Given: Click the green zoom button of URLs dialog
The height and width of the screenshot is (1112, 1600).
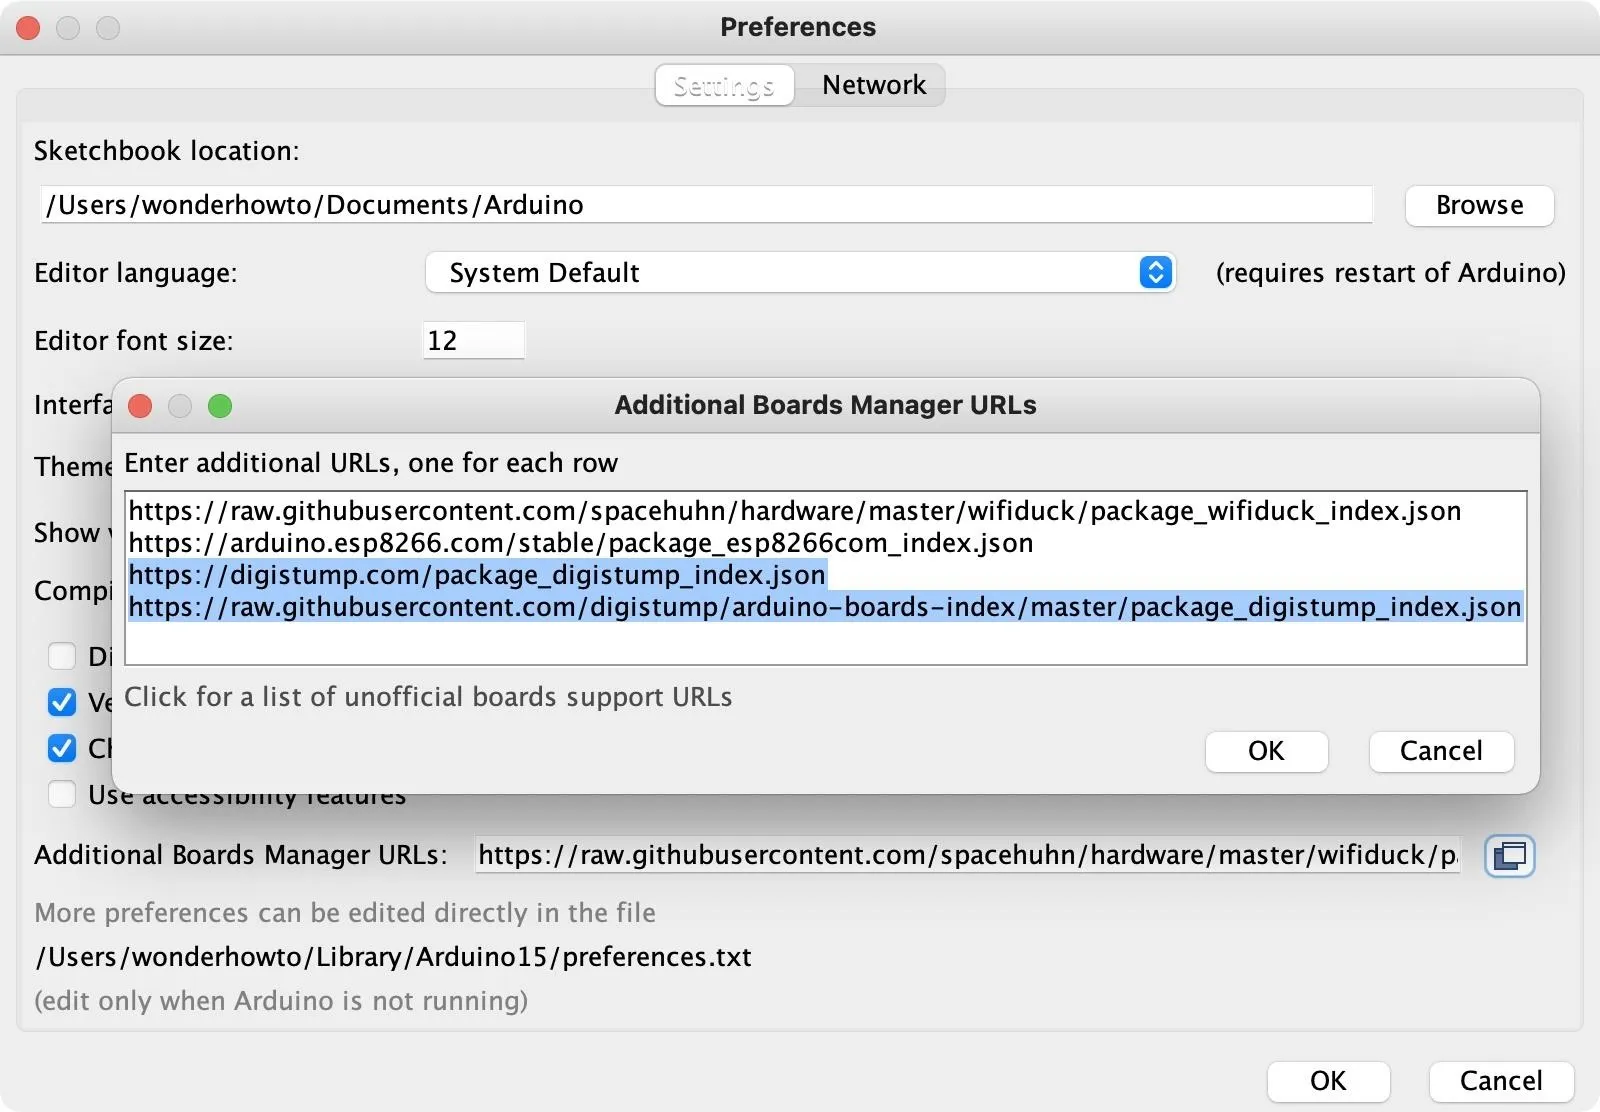Looking at the screenshot, I should pos(220,406).
